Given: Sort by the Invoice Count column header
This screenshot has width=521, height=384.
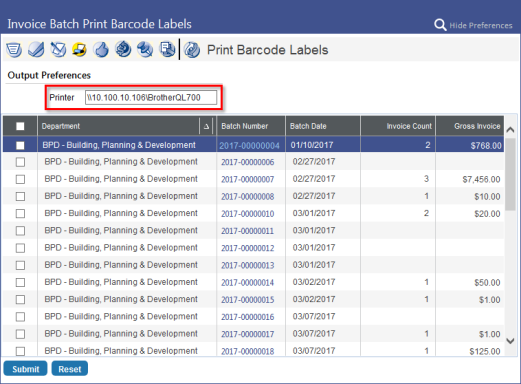Looking at the screenshot, I should click(x=409, y=126).
